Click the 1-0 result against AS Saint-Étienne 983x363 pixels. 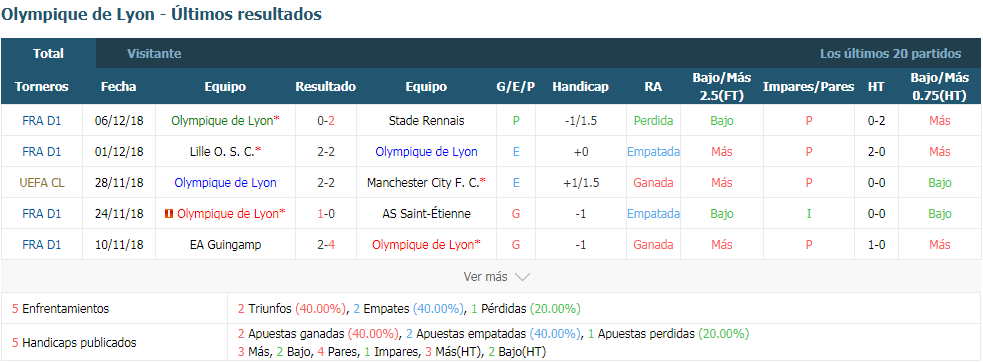(326, 214)
